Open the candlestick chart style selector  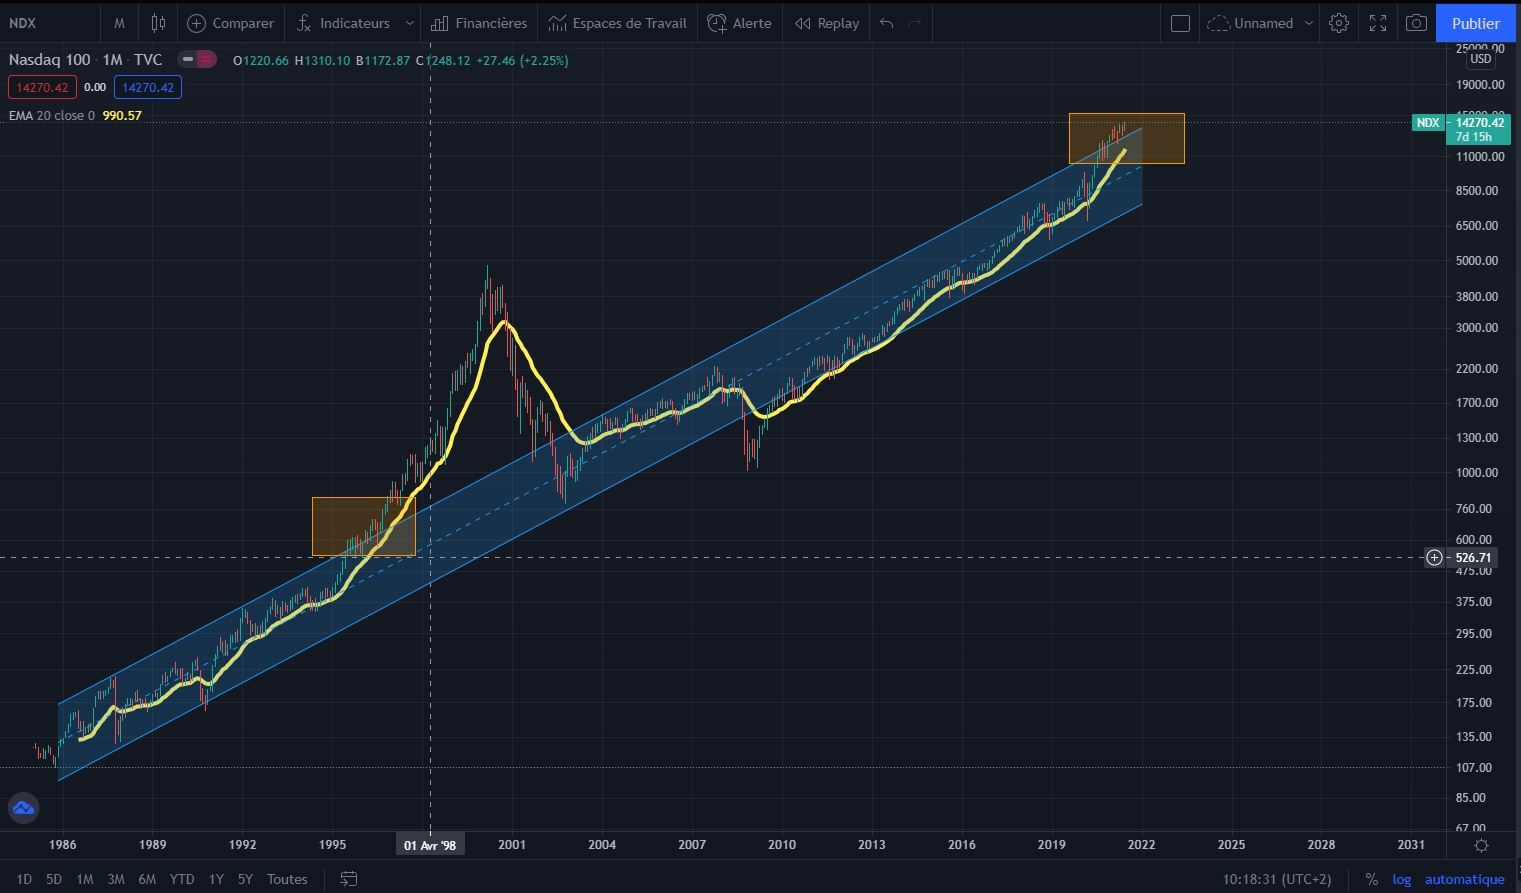[x=158, y=23]
